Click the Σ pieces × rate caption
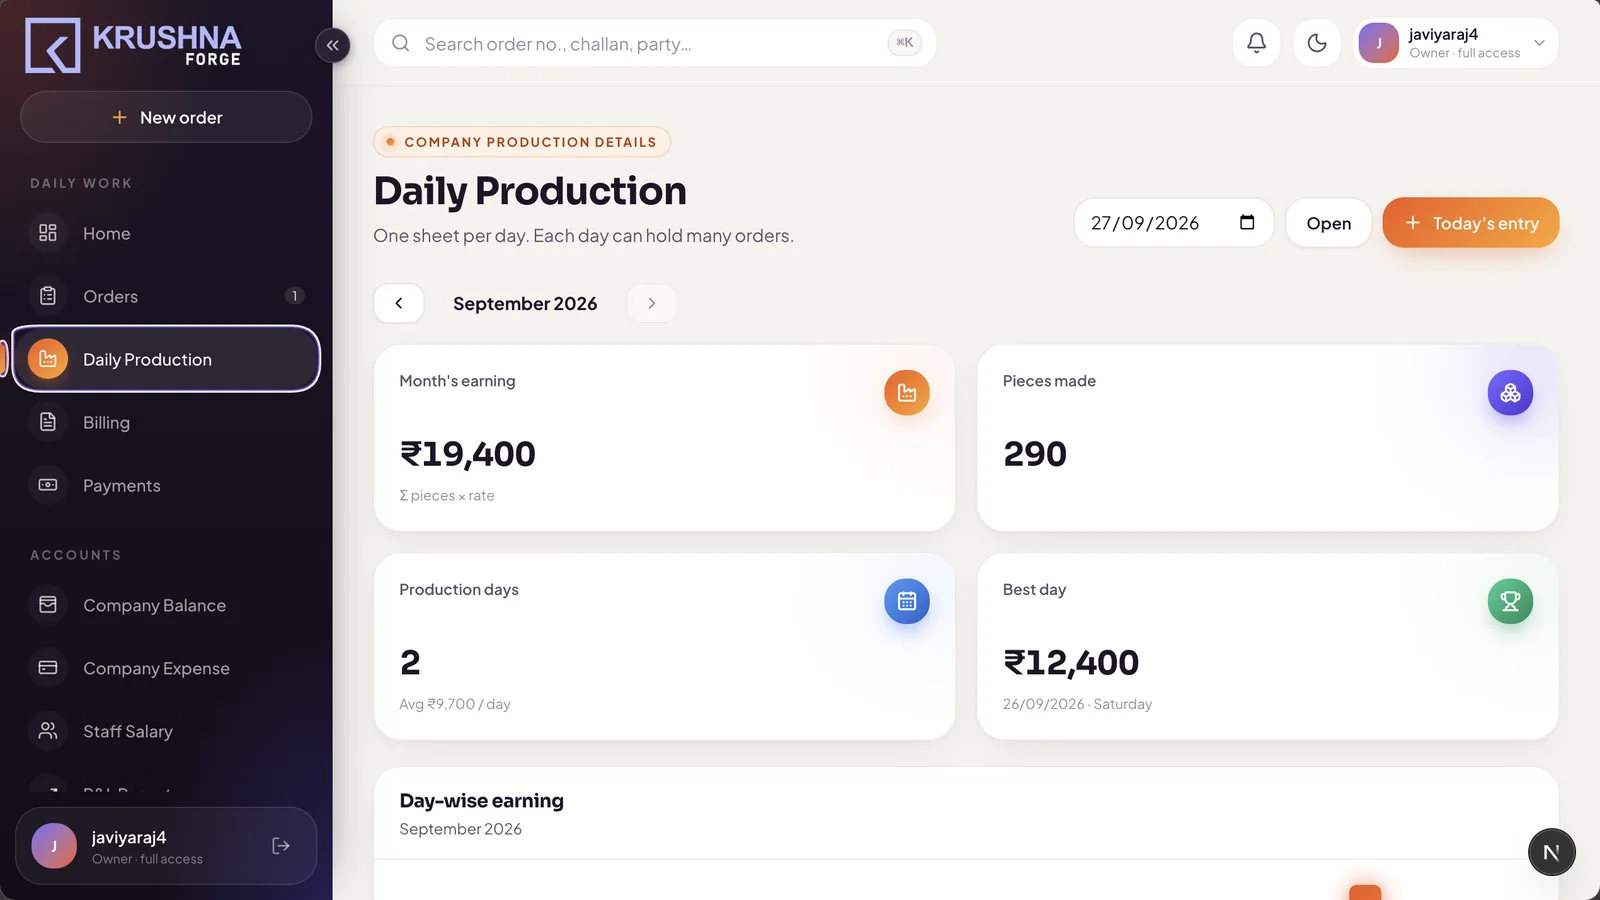 [447, 495]
